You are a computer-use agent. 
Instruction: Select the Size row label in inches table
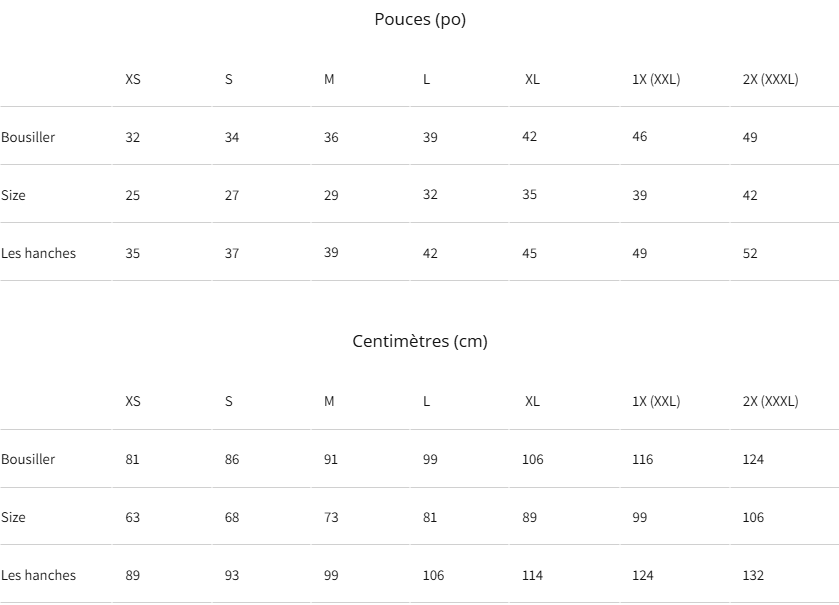click(14, 195)
